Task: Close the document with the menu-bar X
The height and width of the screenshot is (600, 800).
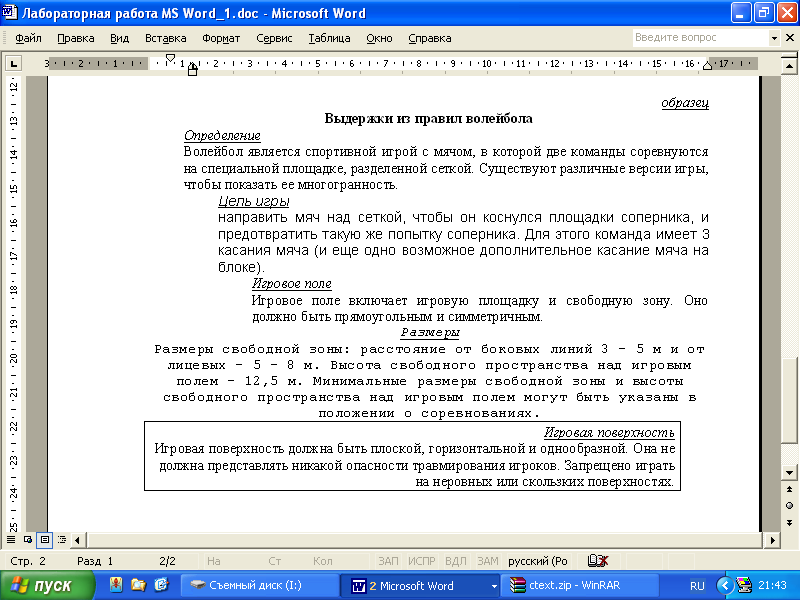Action: [790, 38]
